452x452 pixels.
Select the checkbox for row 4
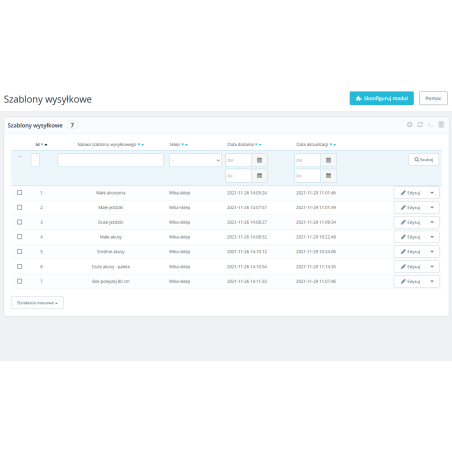click(20, 237)
